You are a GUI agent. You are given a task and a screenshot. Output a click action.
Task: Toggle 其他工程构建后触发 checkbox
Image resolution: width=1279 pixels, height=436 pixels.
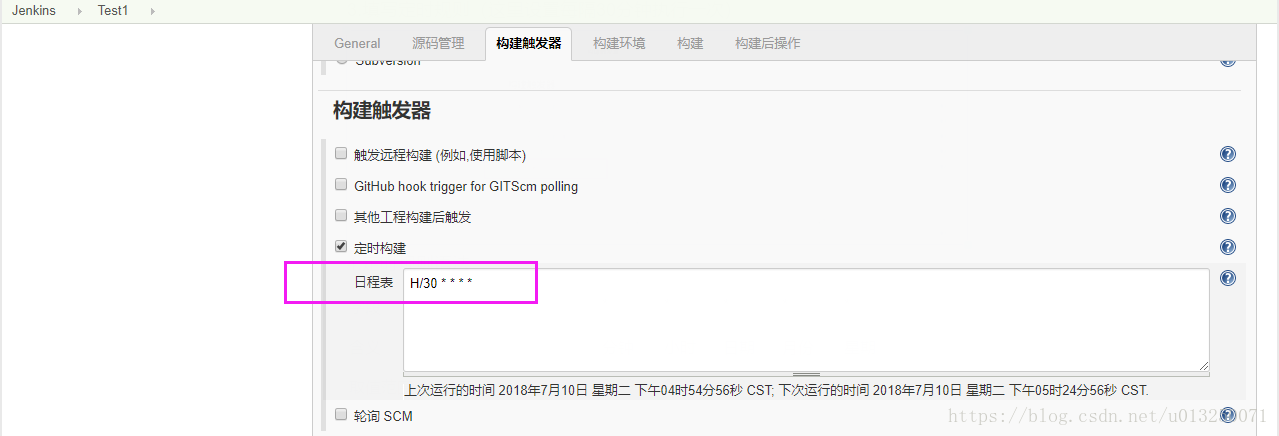pos(341,215)
